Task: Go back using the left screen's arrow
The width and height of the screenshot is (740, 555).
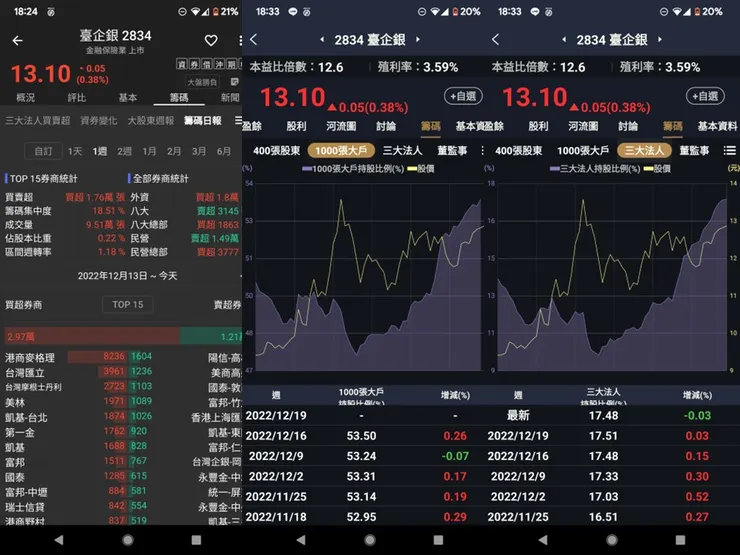Action: [x=17, y=41]
